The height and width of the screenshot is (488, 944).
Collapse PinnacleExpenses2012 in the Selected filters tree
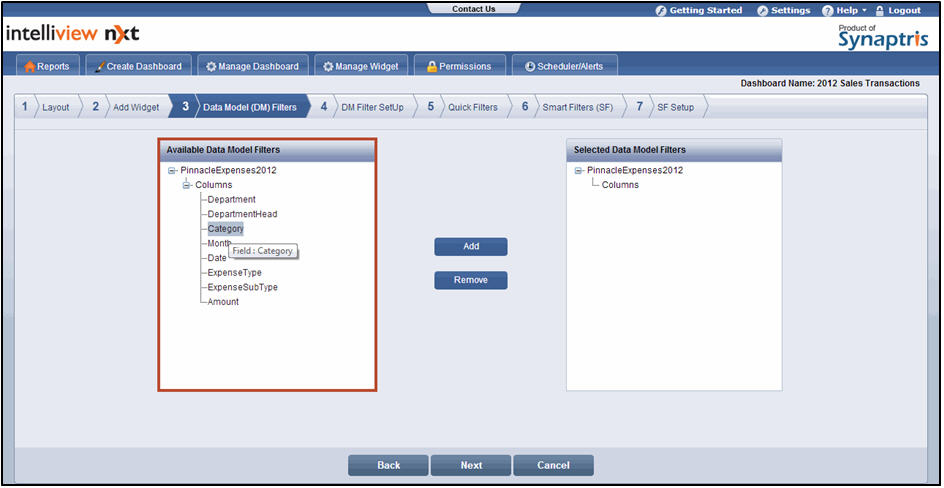click(x=579, y=171)
